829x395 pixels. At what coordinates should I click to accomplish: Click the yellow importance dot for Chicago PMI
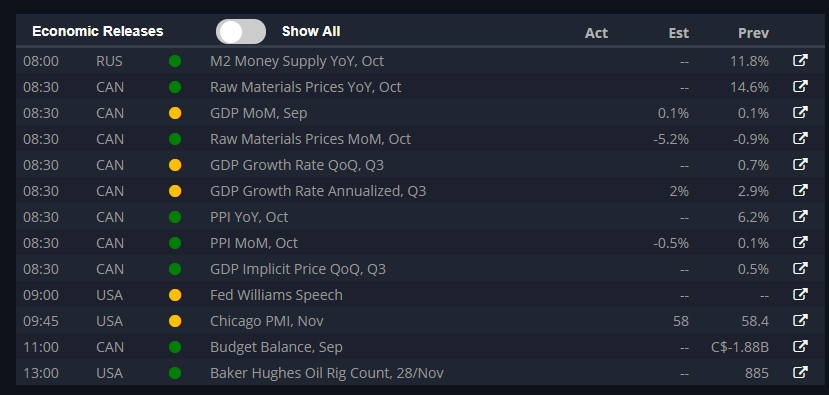(175, 321)
